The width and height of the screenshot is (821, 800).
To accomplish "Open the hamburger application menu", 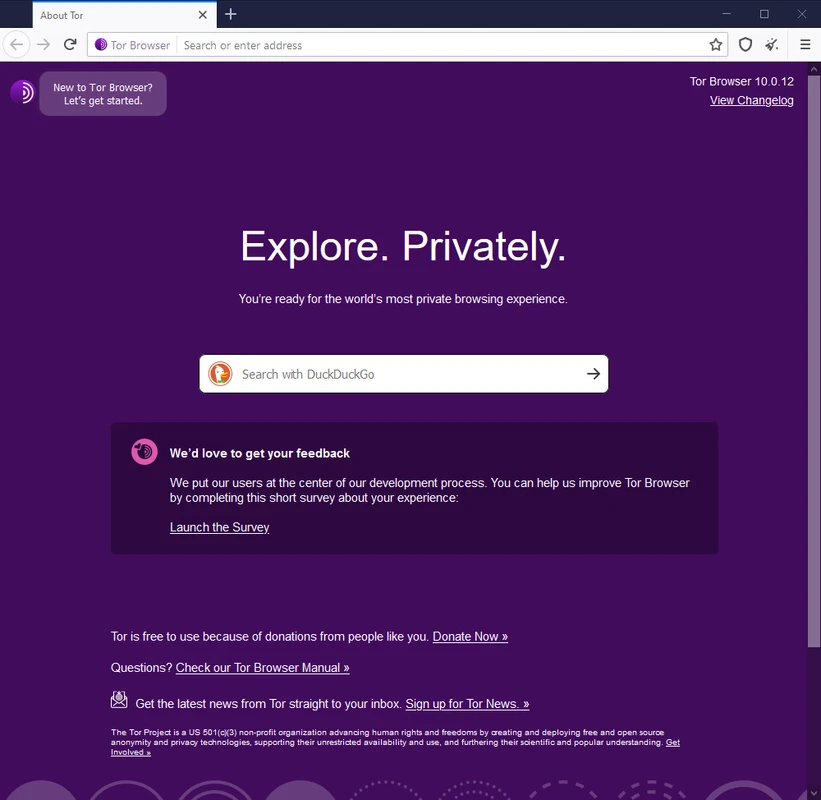I will tap(805, 45).
